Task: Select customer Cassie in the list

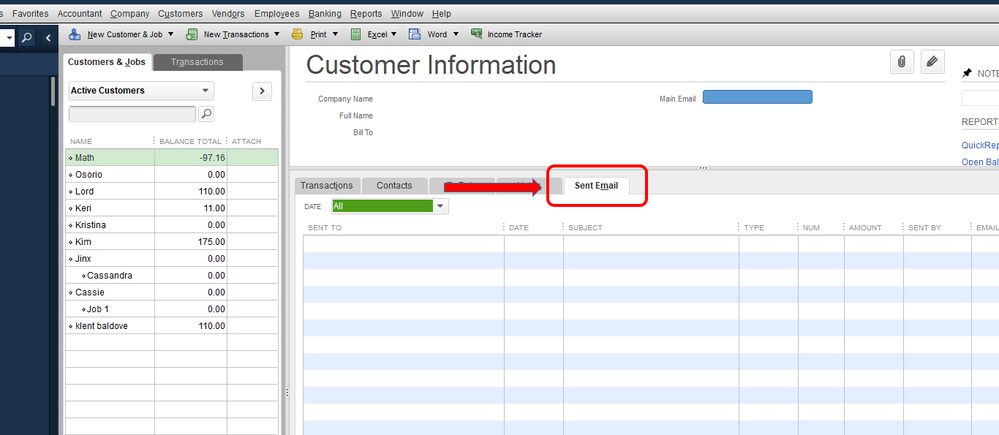Action: click(172, 292)
